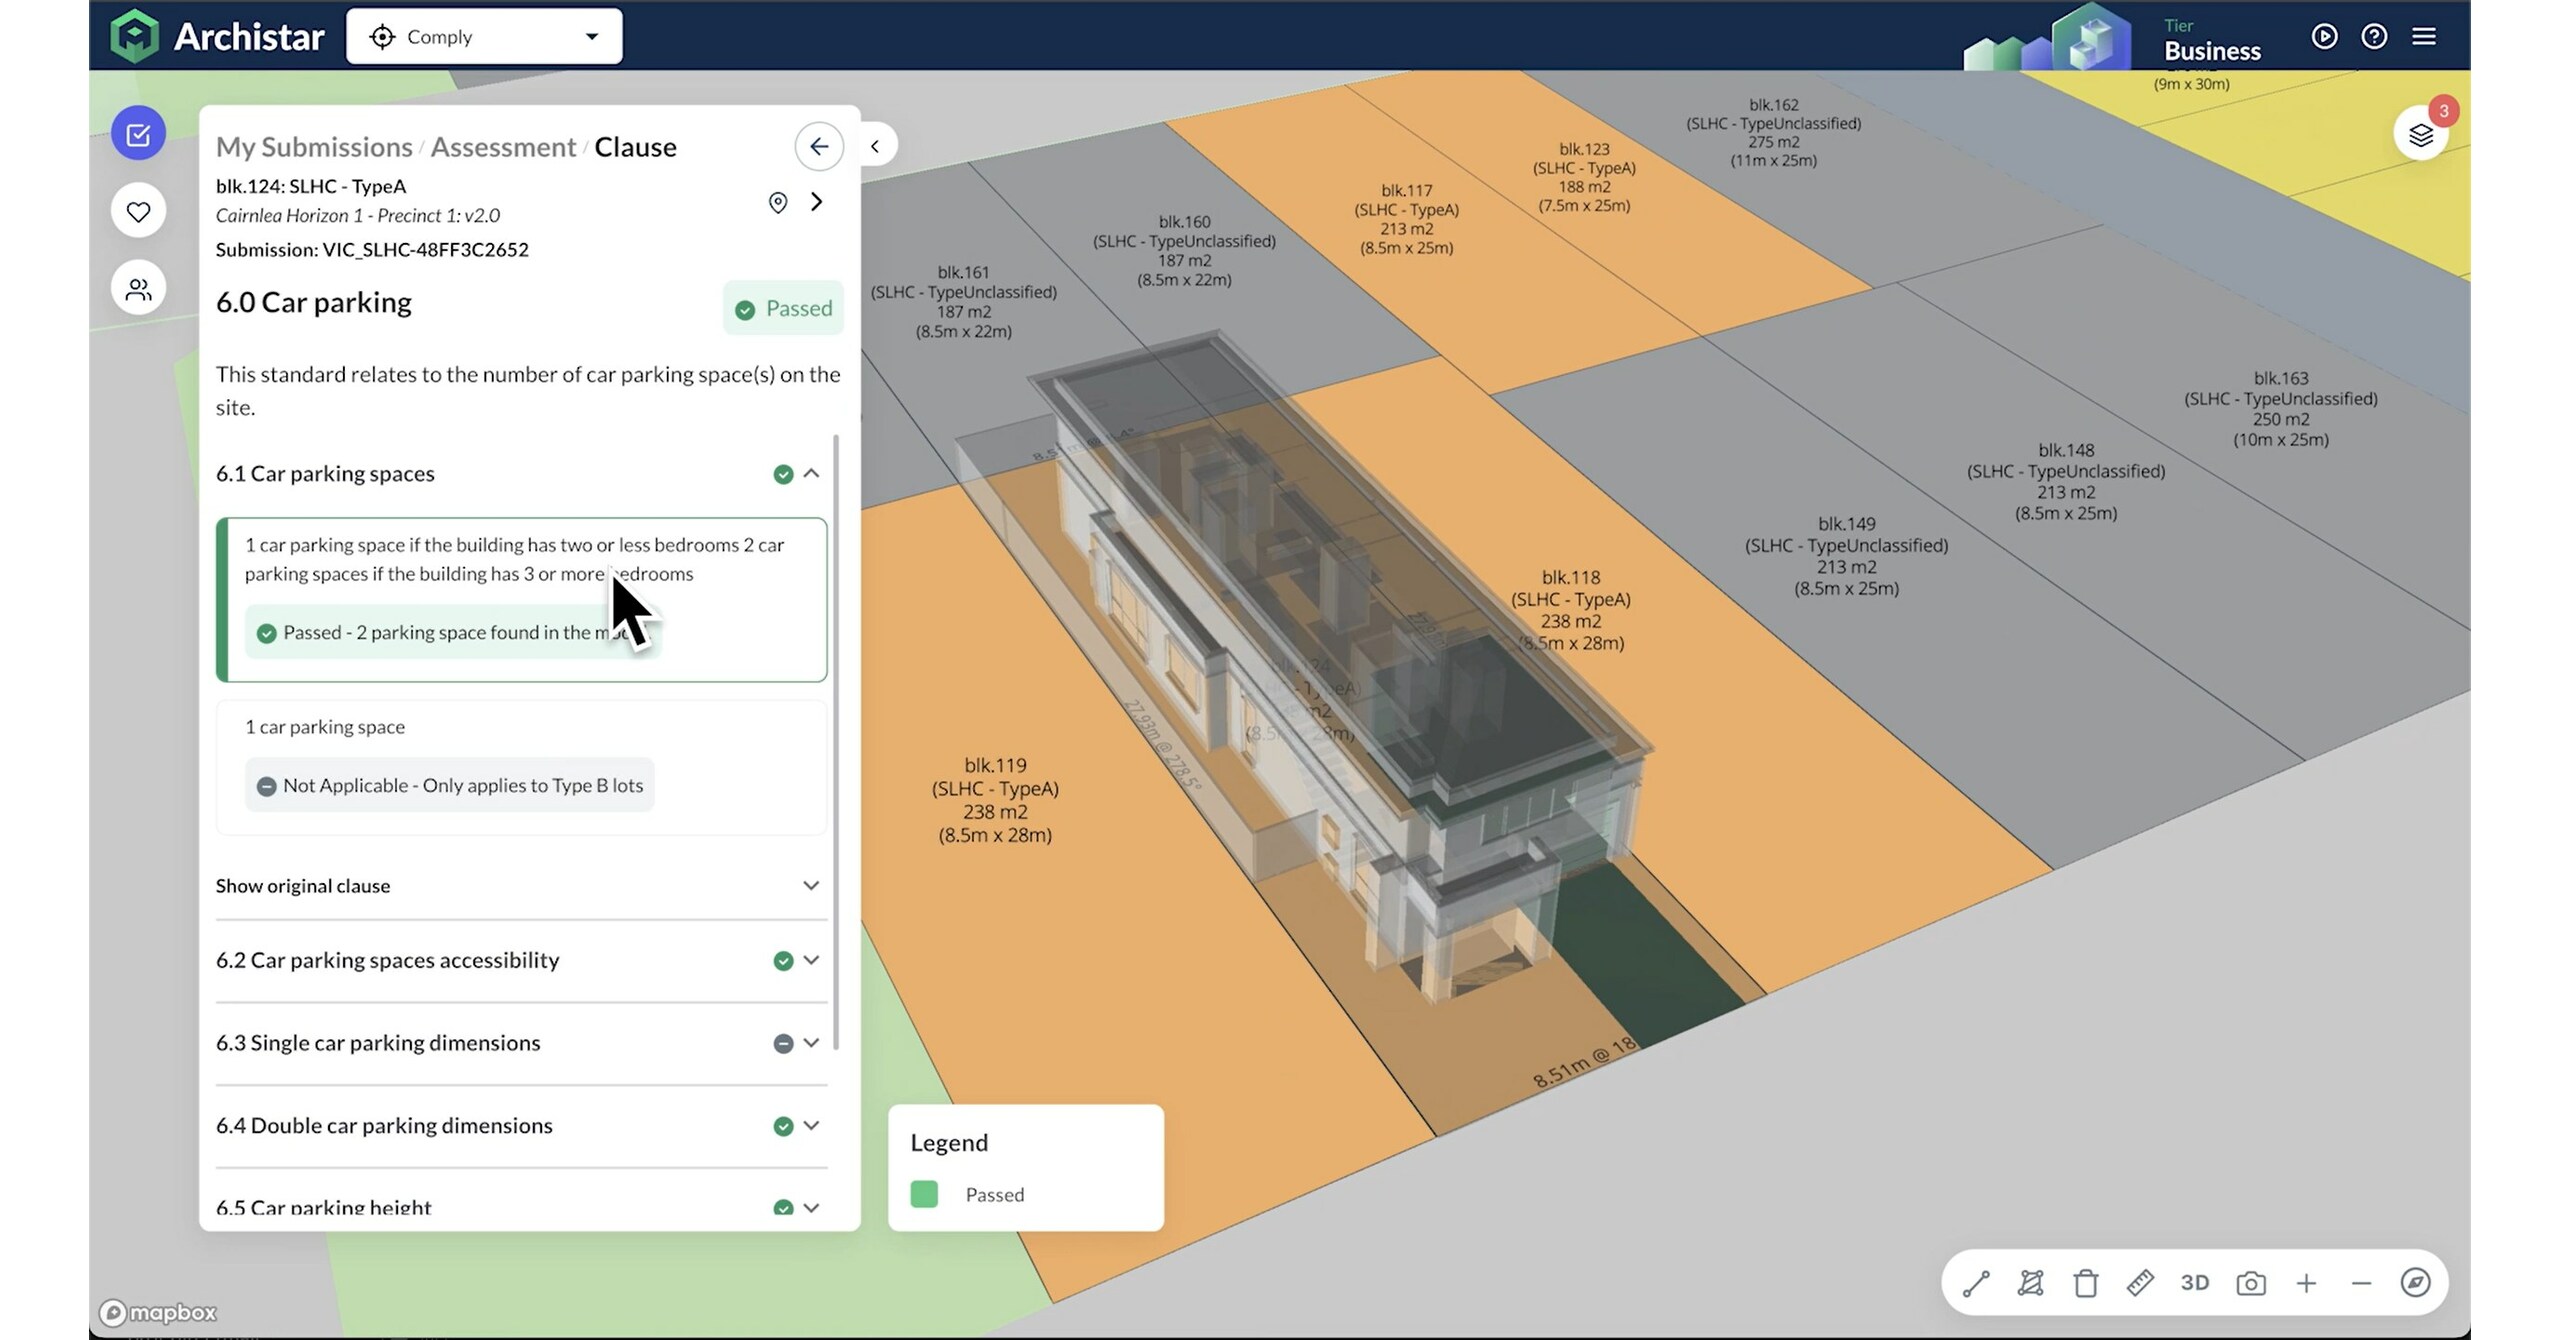Click the back arrow in the clause panel
Viewport: 2560px width, 1340px height.
click(819, 146)
